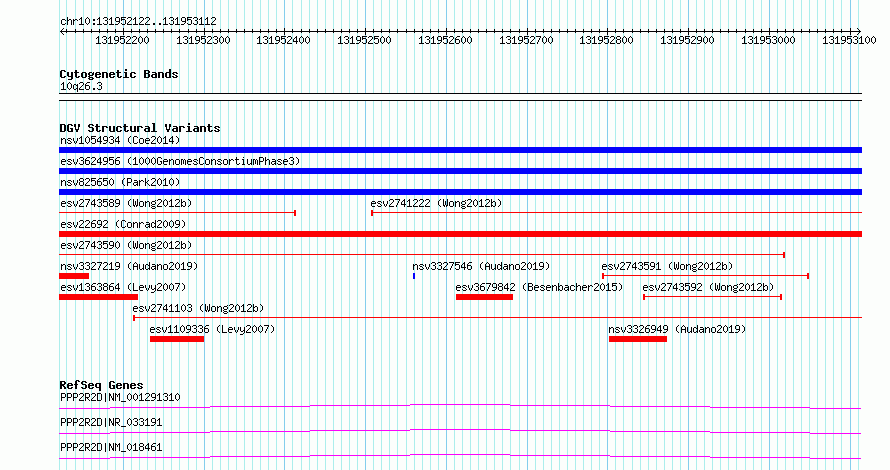This screenshot has width=890, height=470.
Task: Click the right arrow end of ruler
Action: [x=859, y=31]
